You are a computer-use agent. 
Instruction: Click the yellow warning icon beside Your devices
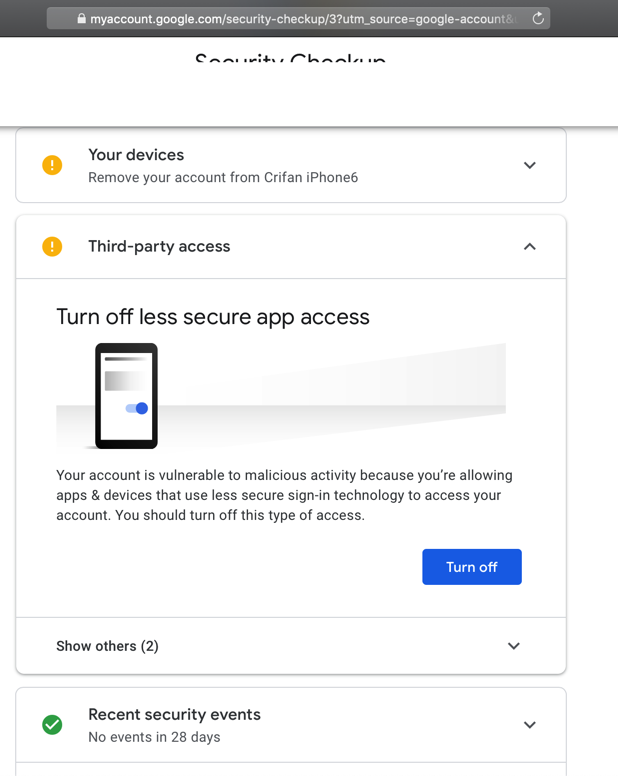click(52, 166)
